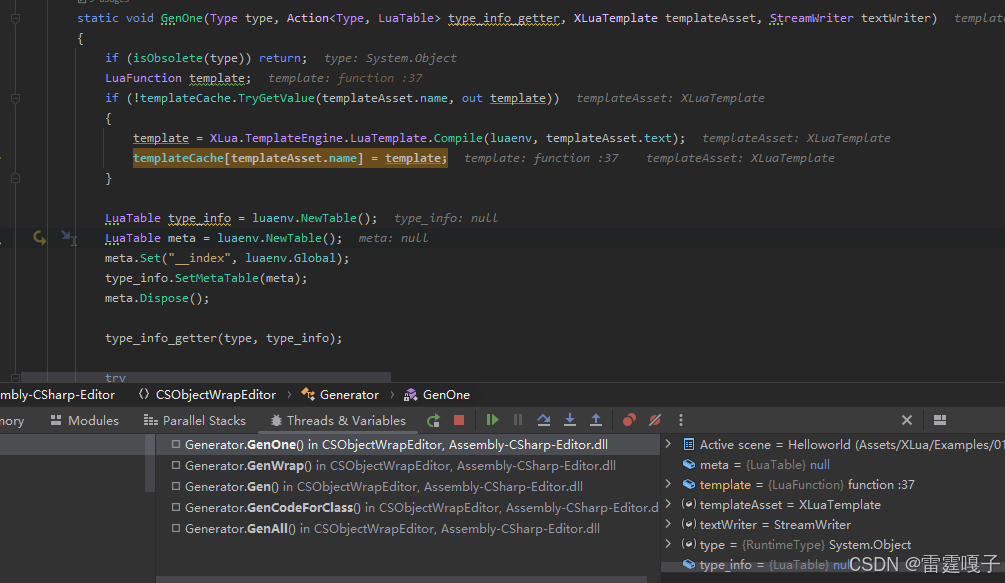
Task: Click the method icon beside GenOne breadcrumb
Action: tap(410, 395)
